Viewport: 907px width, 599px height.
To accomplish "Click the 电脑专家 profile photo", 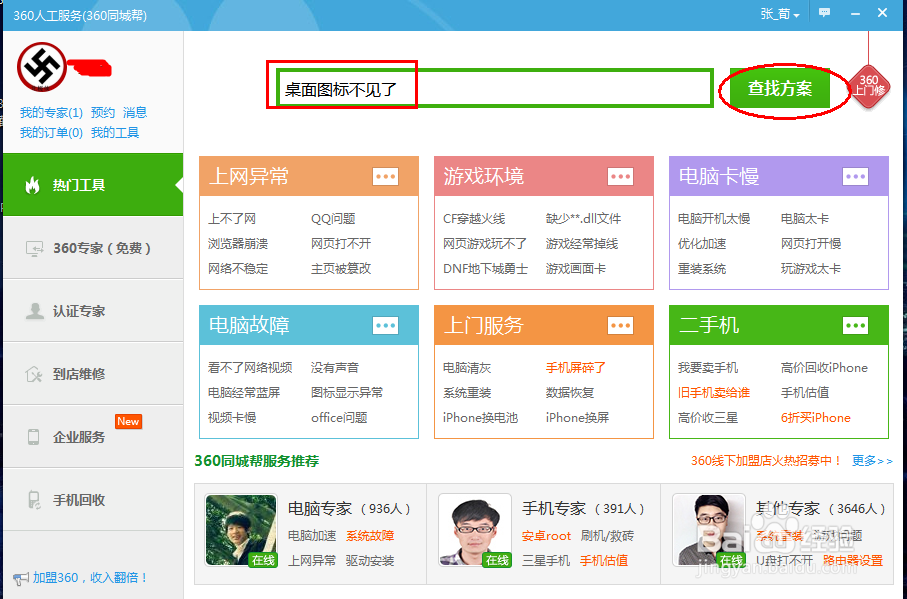I will coord(240,533).
